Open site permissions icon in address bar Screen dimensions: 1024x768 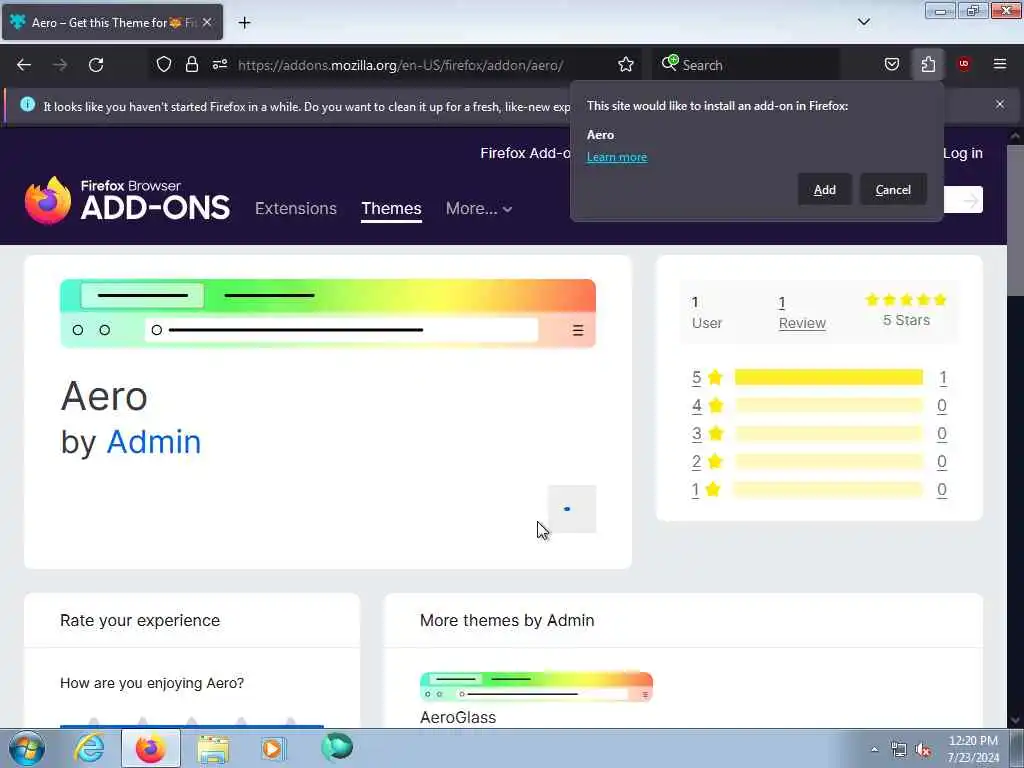[x=220, y=64]
